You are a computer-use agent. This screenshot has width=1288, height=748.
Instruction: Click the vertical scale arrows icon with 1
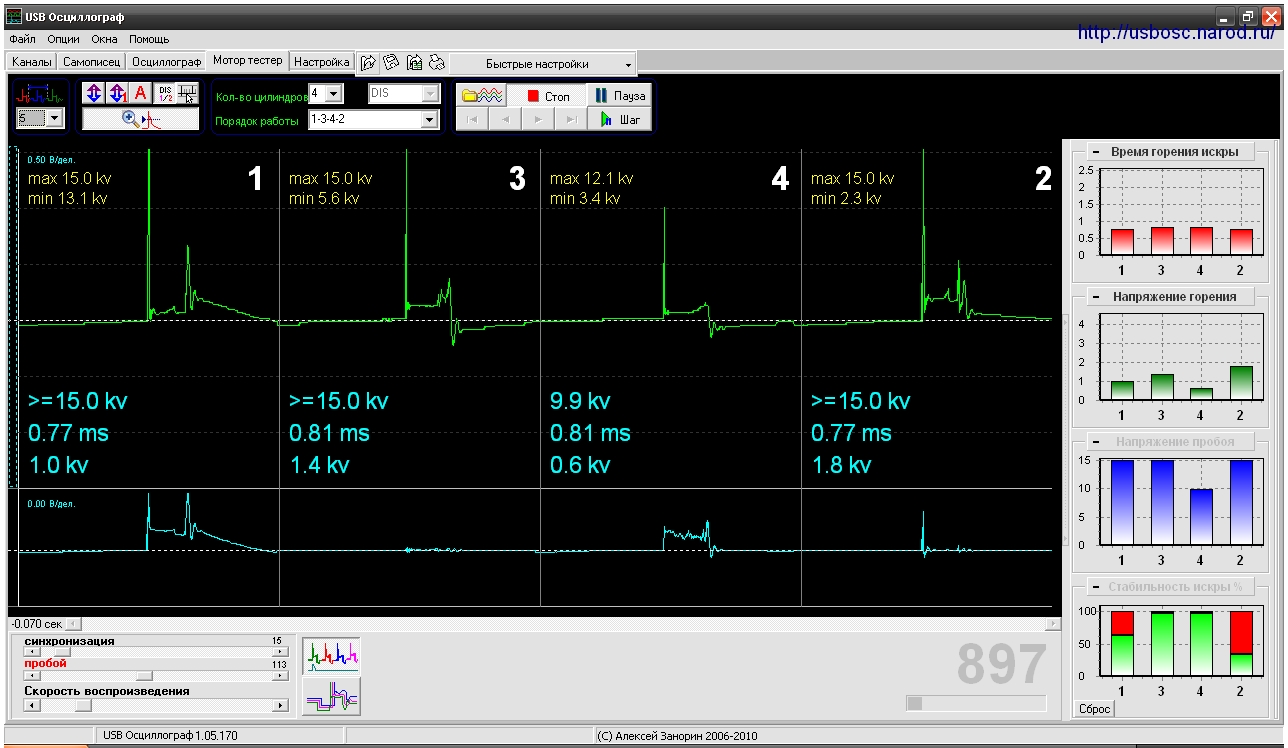pyautogui.click(x=116, y=93)
